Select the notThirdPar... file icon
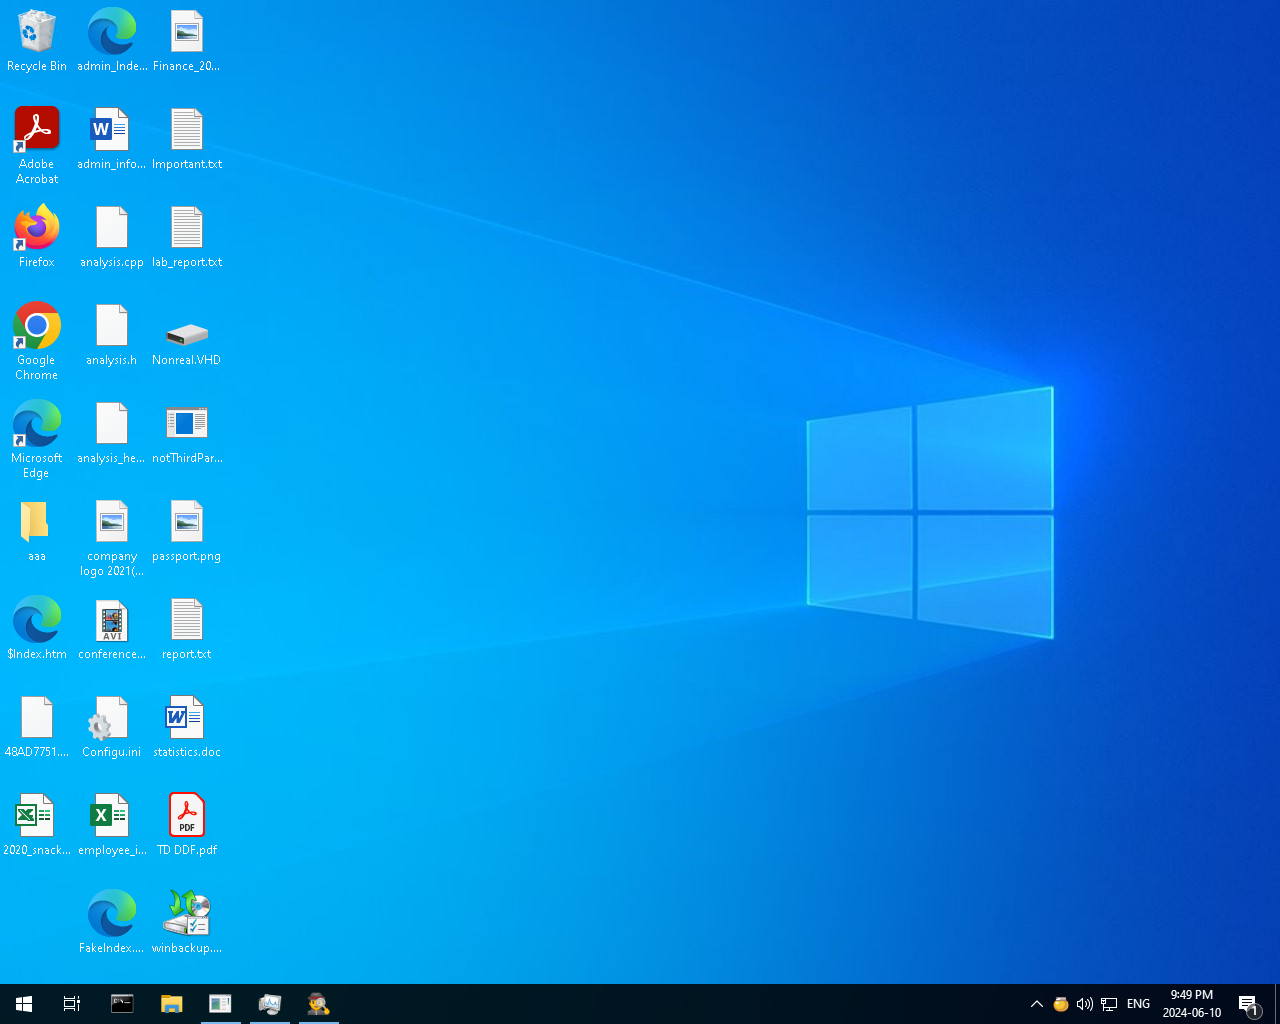 187,433
